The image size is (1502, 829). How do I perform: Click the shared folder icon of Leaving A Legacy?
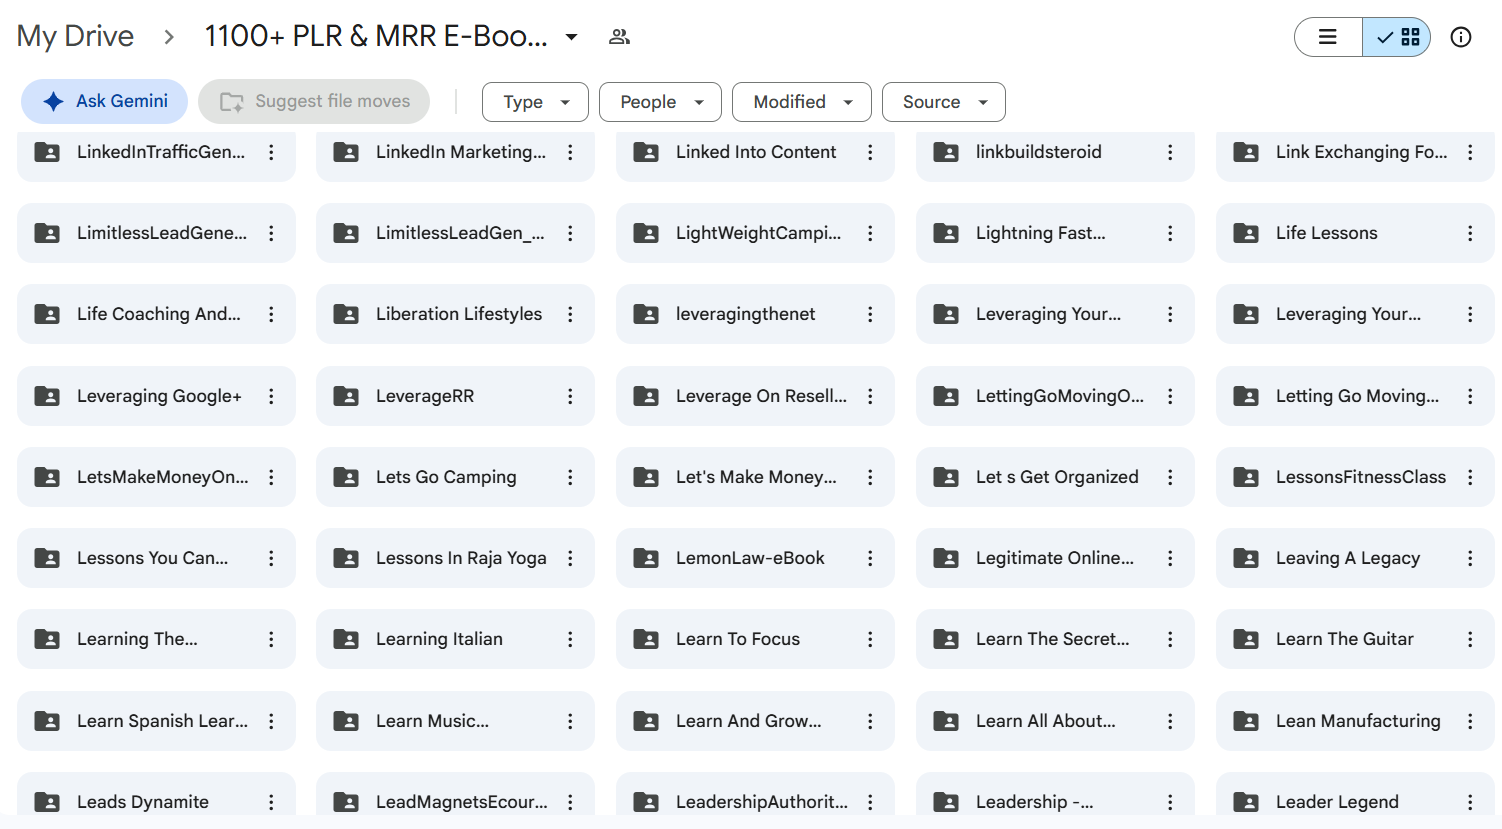coord(1246,558)
